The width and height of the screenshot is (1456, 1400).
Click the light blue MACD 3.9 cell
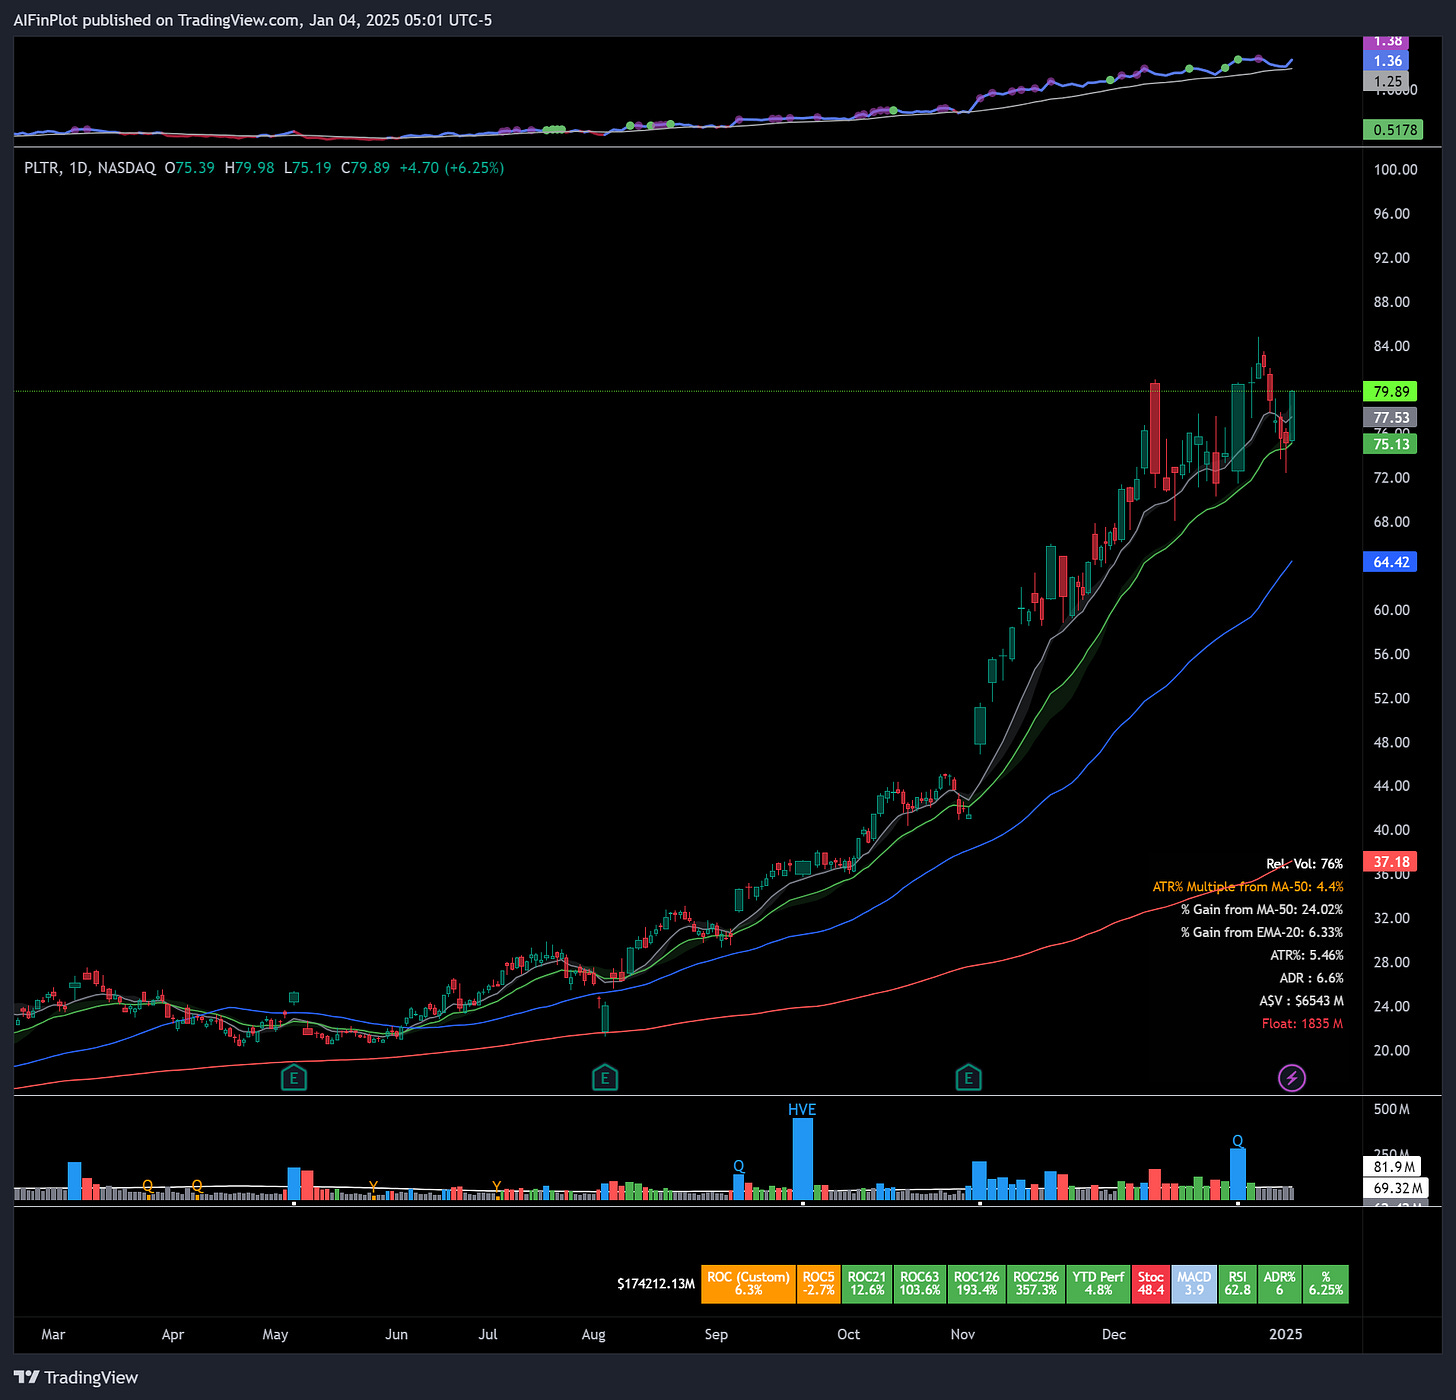pos(1194,1284)
